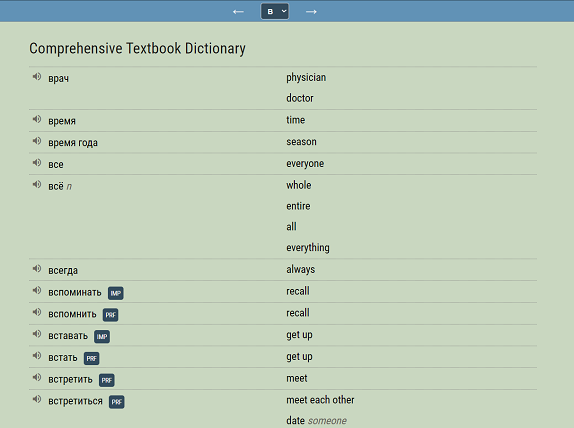
Task: Click the IMP badge next to вспоминать
Action: [x=116, y=293]
